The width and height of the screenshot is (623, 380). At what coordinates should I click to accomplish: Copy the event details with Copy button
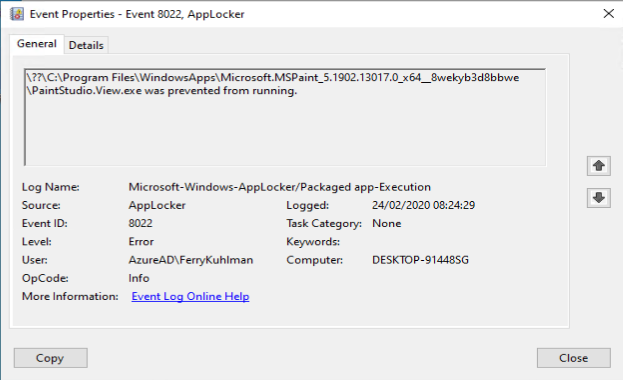point(50,358)
